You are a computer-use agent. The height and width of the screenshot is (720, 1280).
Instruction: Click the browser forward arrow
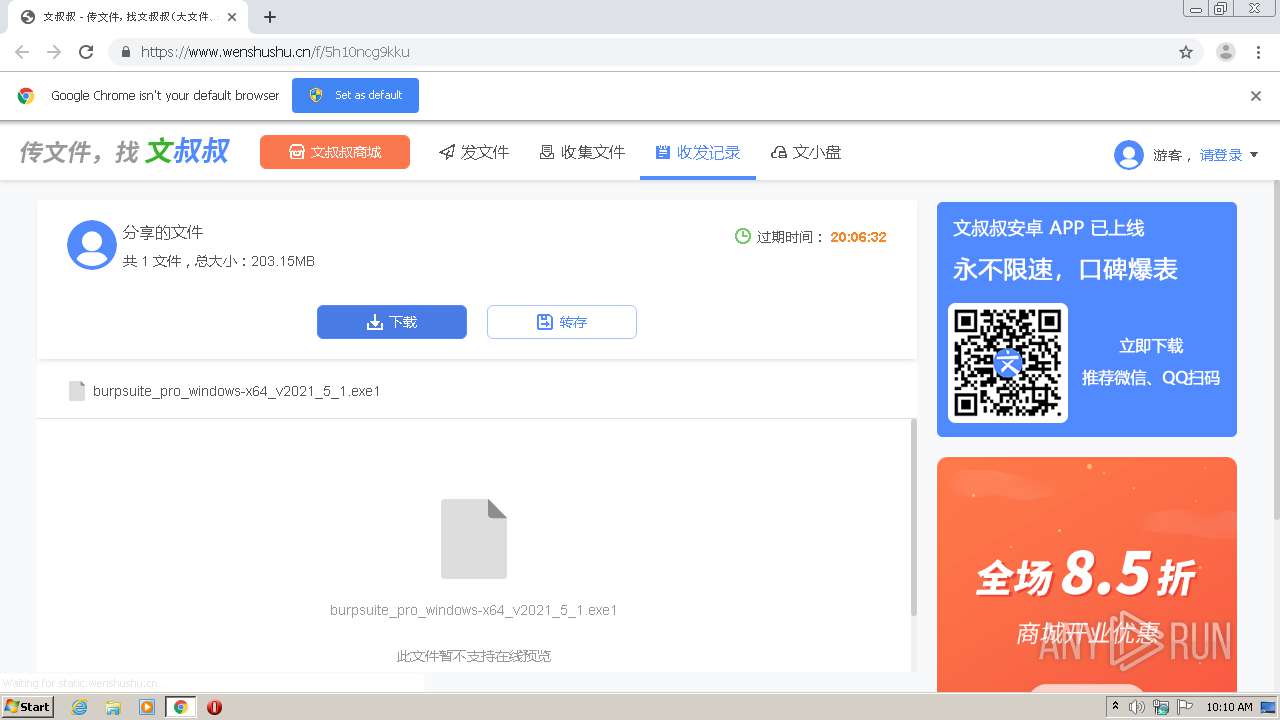coord(54,52)
